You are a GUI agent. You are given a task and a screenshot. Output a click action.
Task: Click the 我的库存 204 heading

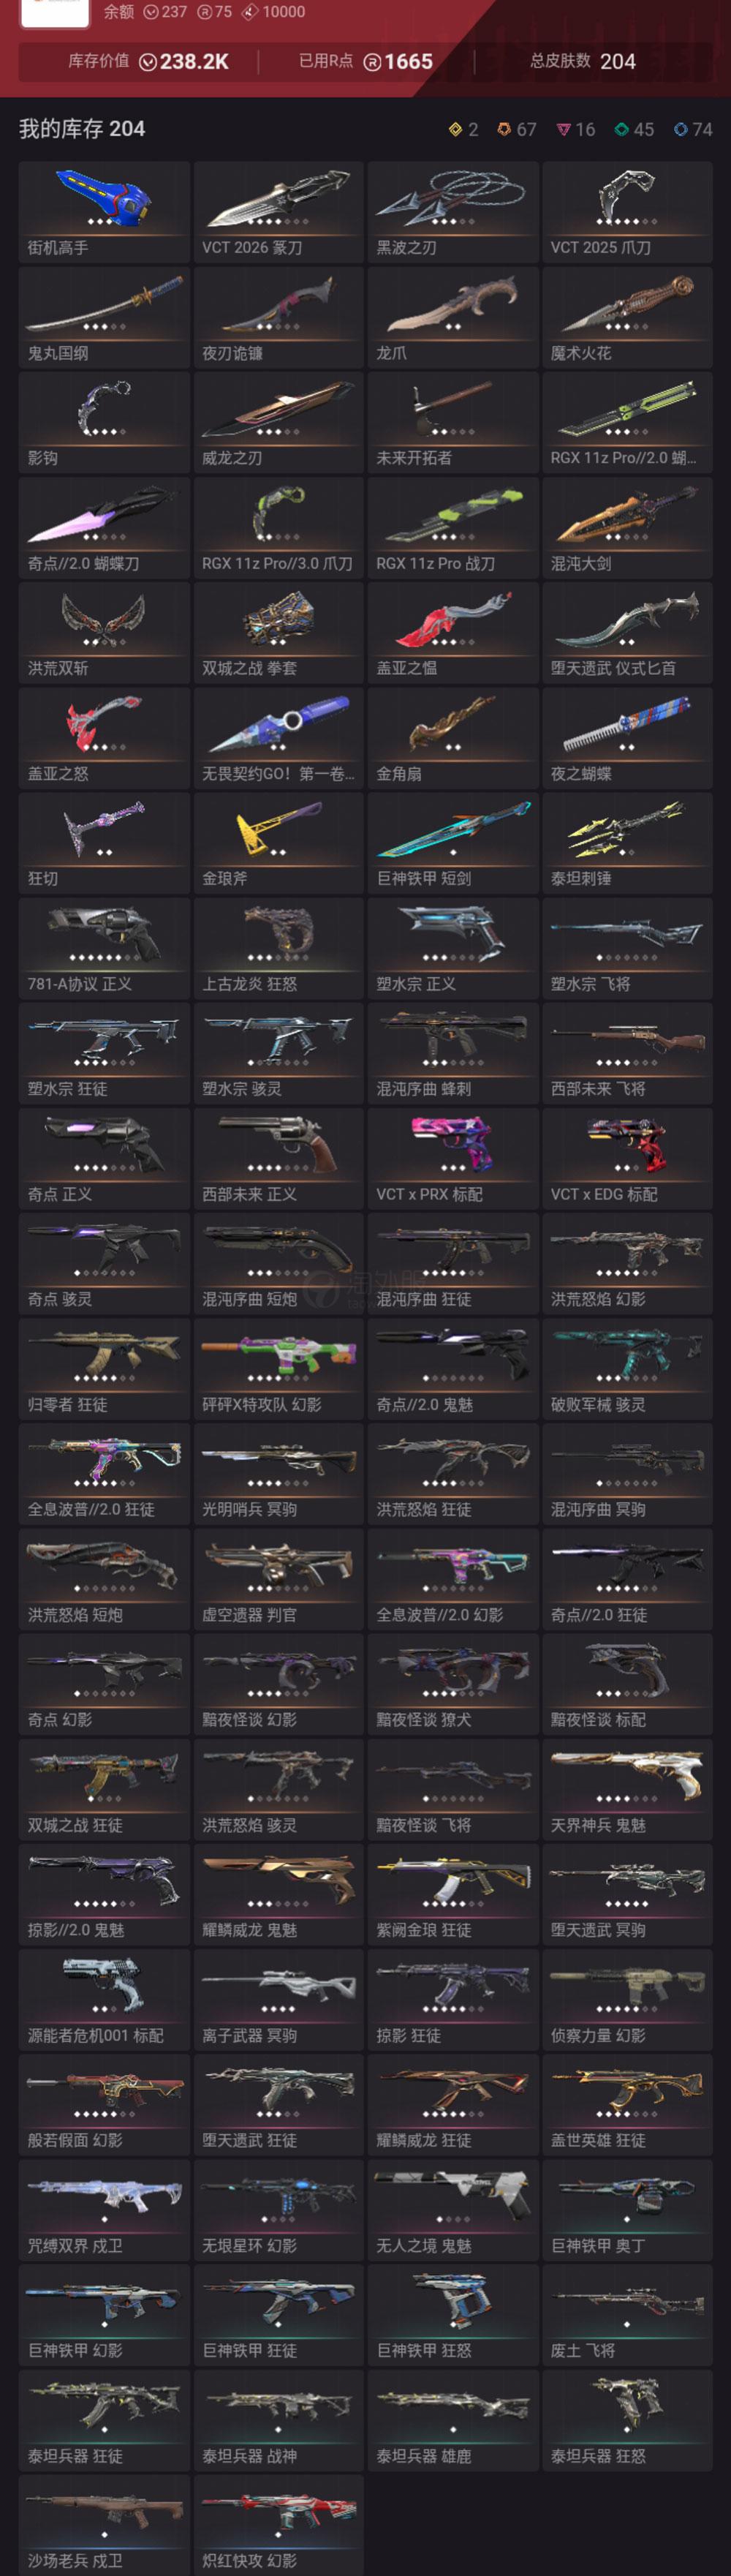coord(82,129)
